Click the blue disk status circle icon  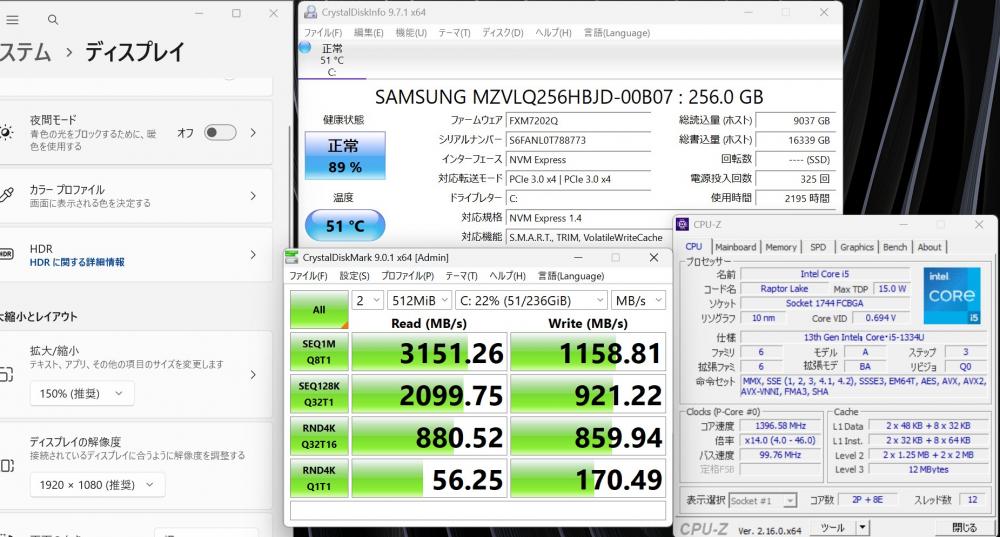(305, 47)
